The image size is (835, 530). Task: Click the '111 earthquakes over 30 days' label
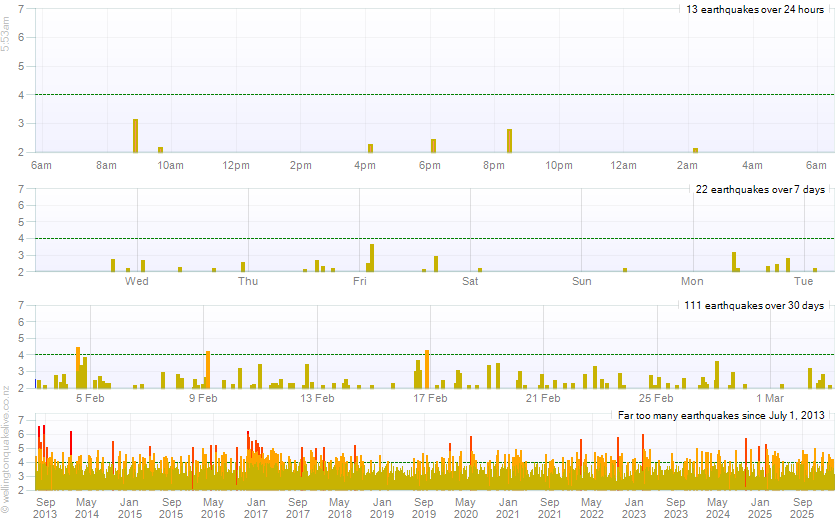click(754, 305)
